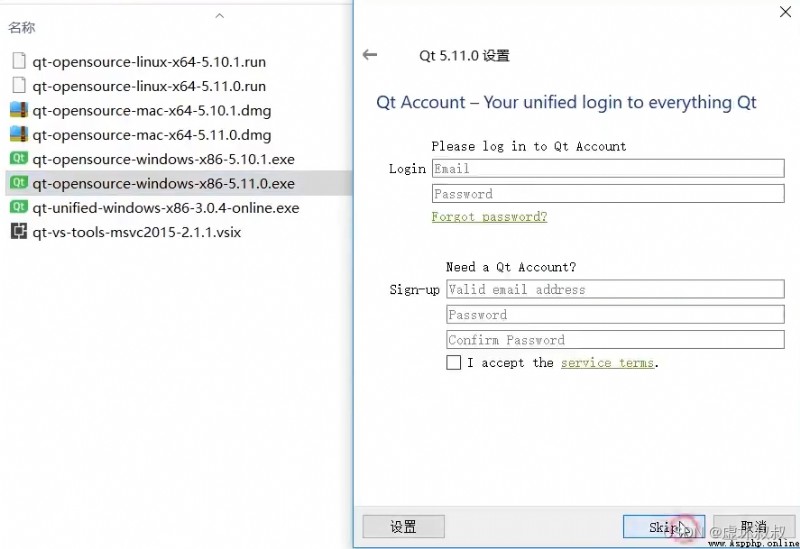The width and height of the screenshot is (800, 549).
Task: Select file name qt-vs-tools-msvc2015-2.1.1.vsix
Action: pos(137,233)
